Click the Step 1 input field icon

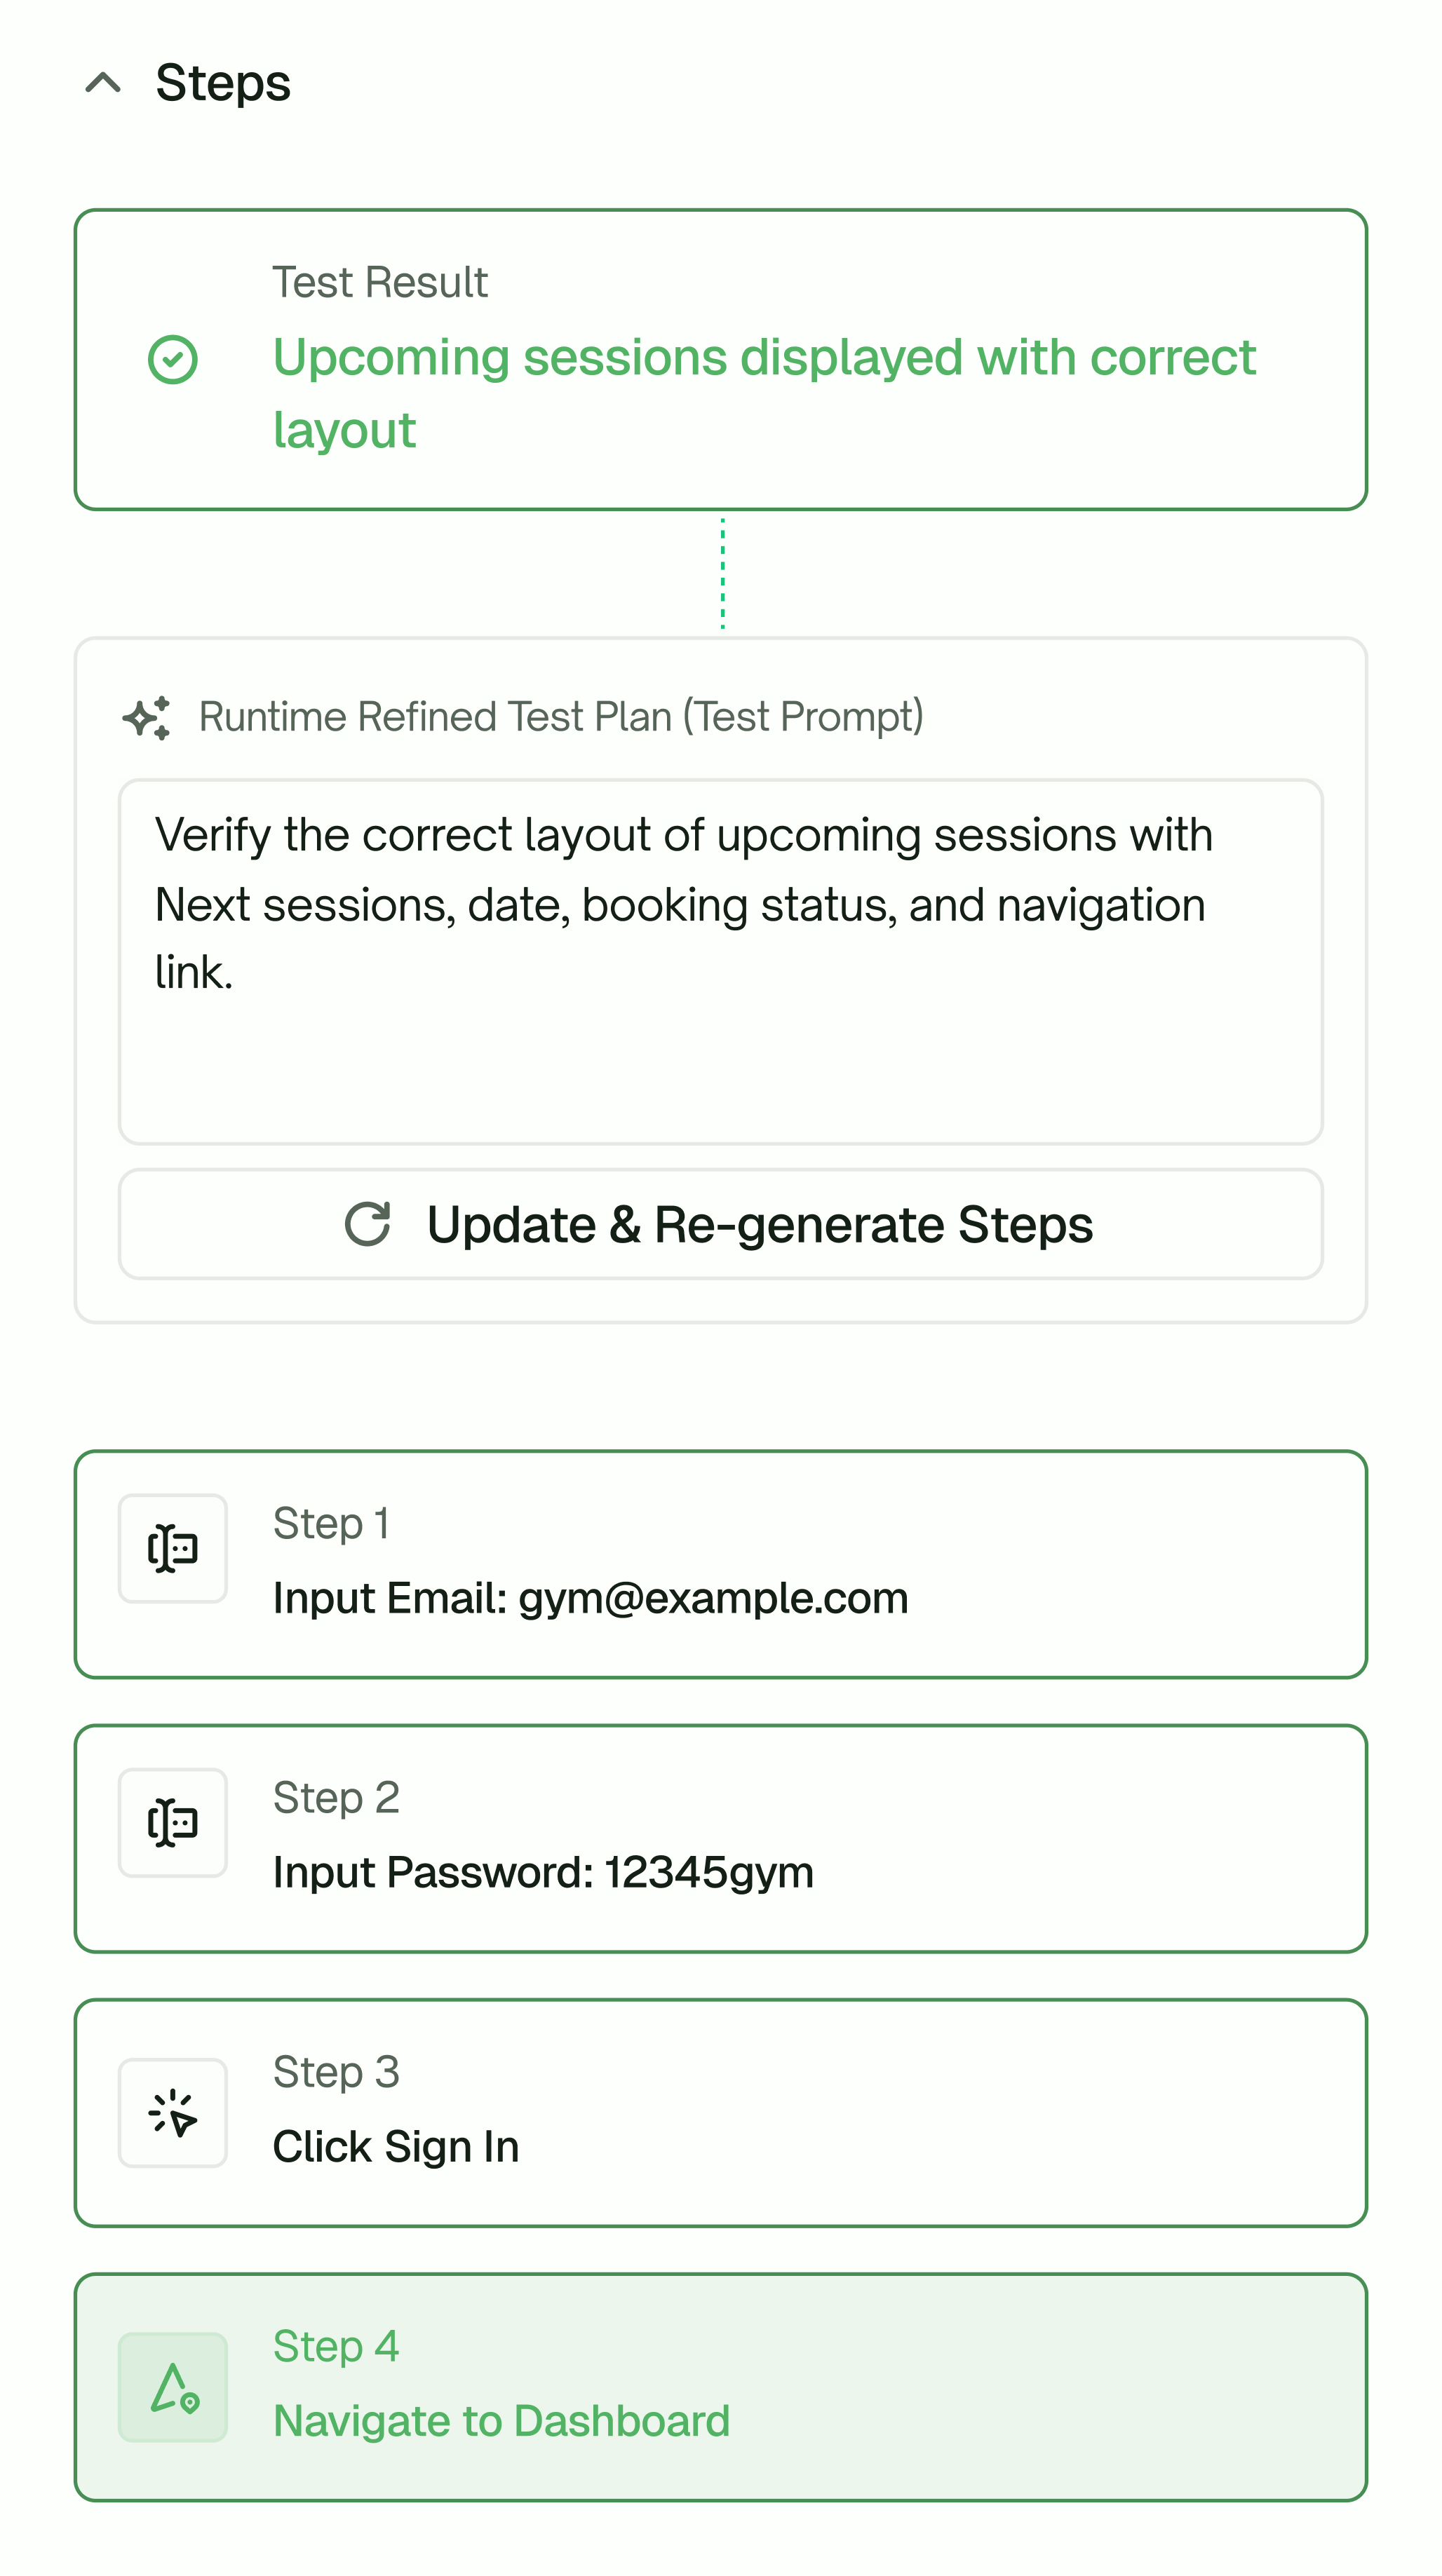click(173, 1549)
